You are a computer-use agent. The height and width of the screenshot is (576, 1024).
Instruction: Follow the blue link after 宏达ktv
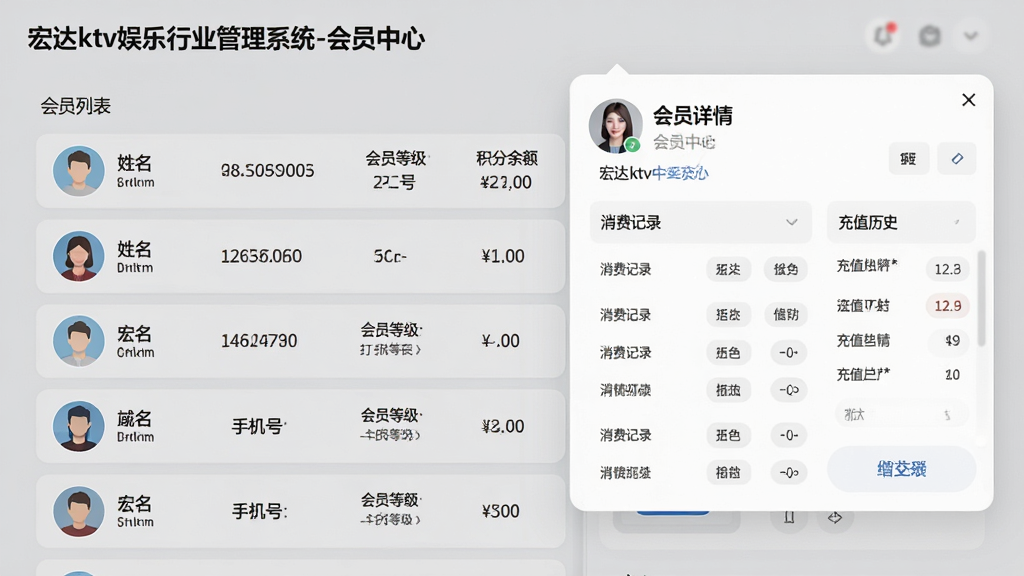point(680,173)
